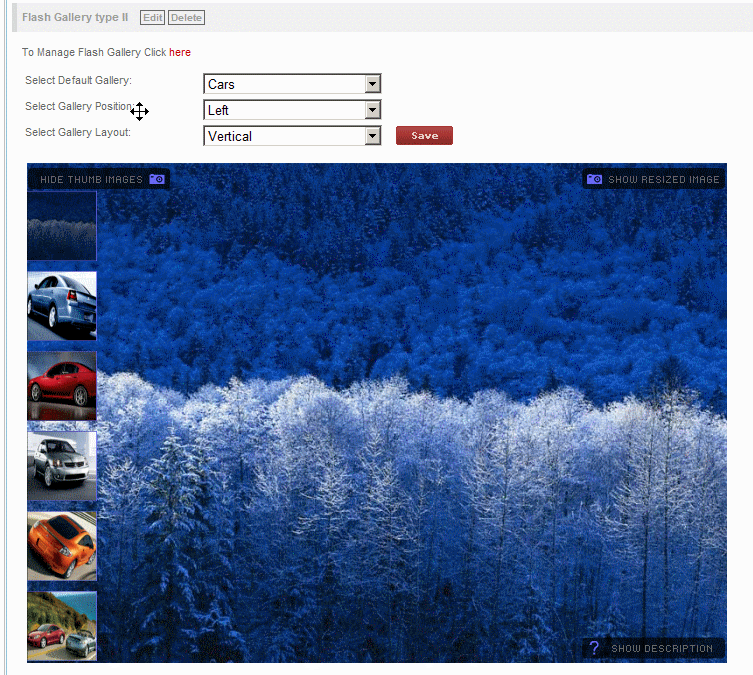
Task: Click Show Resized Image text
Action: click(x=664, y=180)
